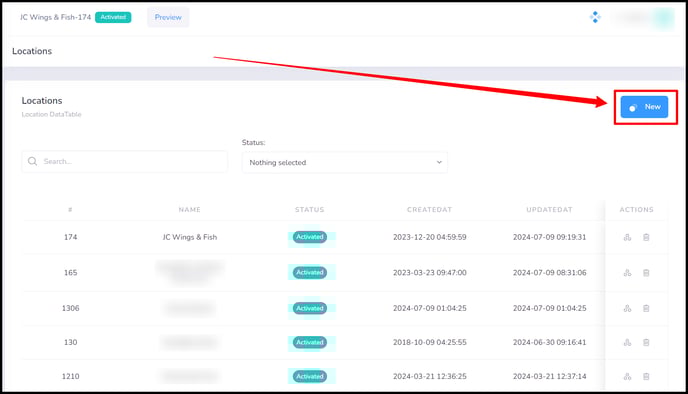The width and height of the screenshot is (688, 394).
Task: Click the Status dropdown chevron arrow
Action: 439,162
